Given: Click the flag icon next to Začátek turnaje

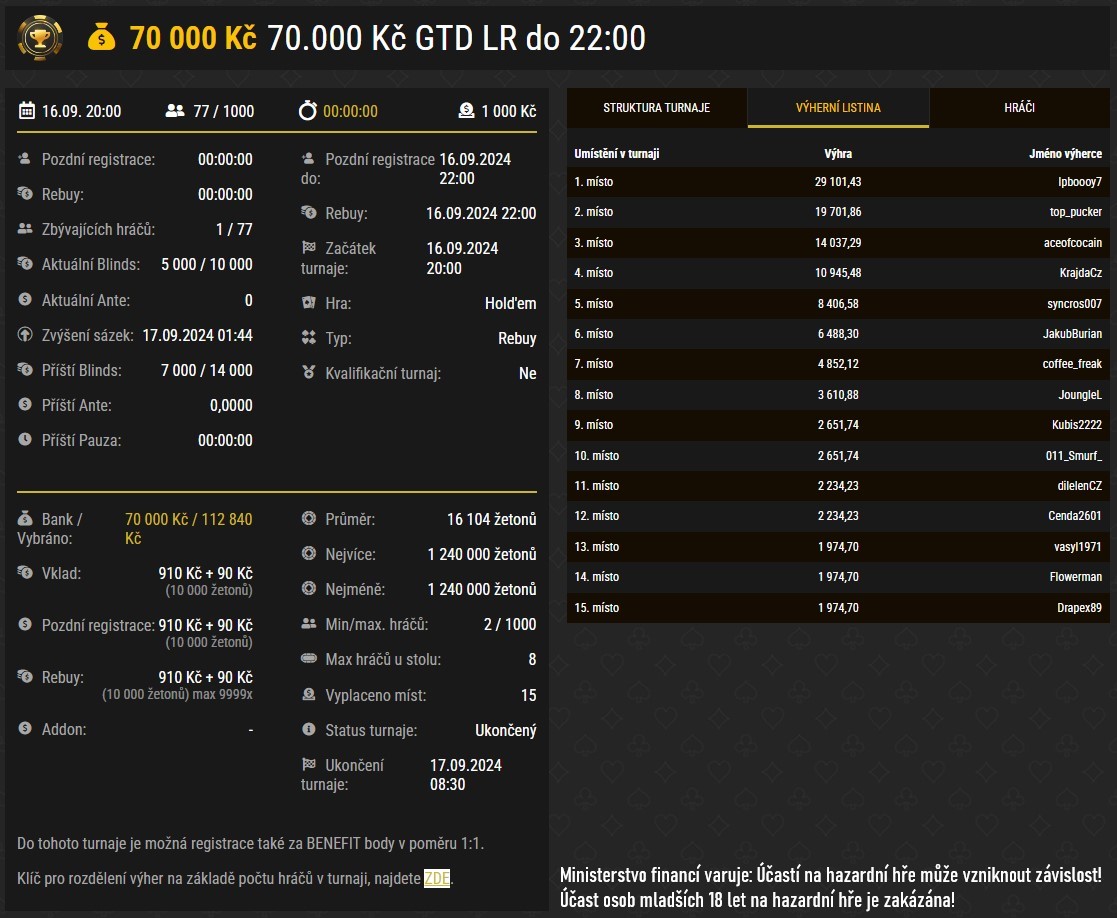Looking at the screenshot, I should click(x=308, y=247).
